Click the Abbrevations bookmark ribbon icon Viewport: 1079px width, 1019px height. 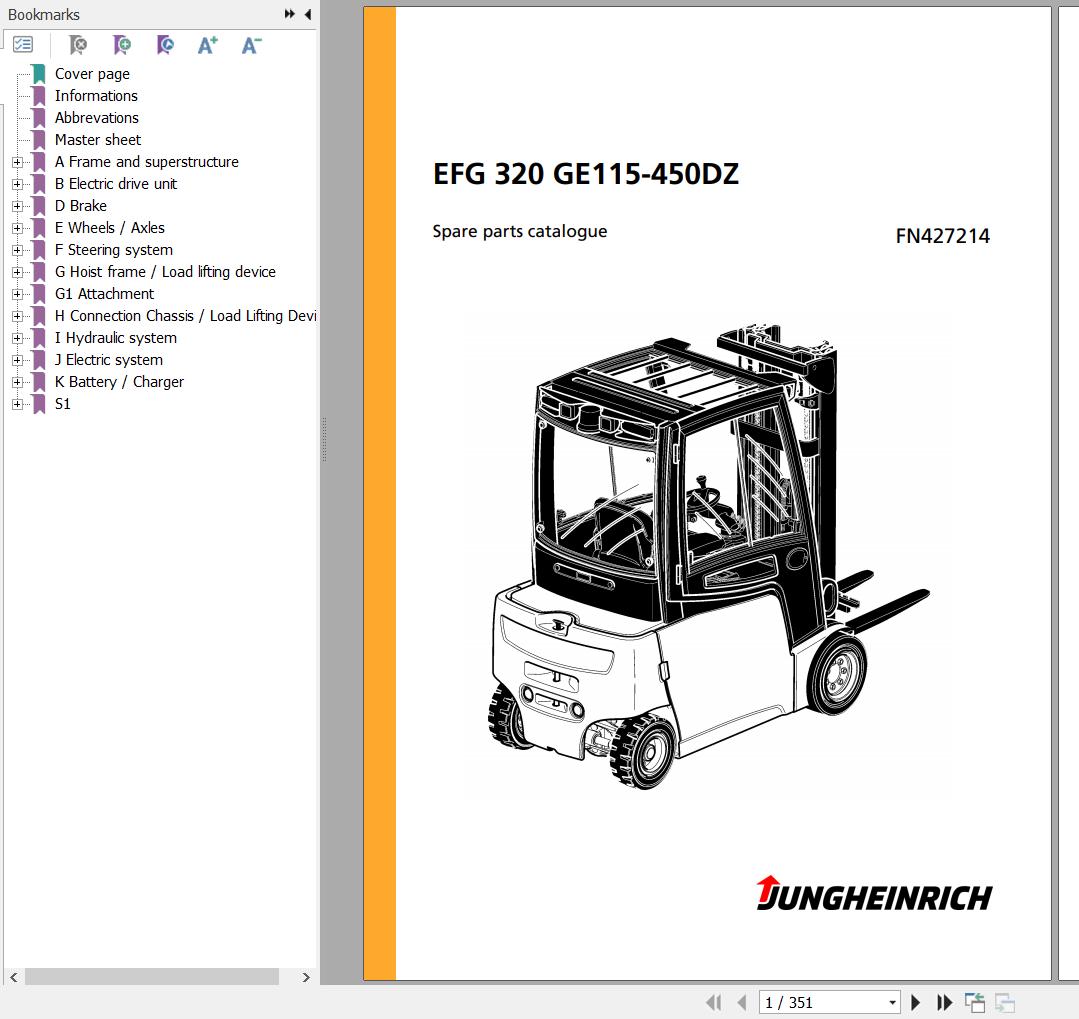[x=39, y=118]
